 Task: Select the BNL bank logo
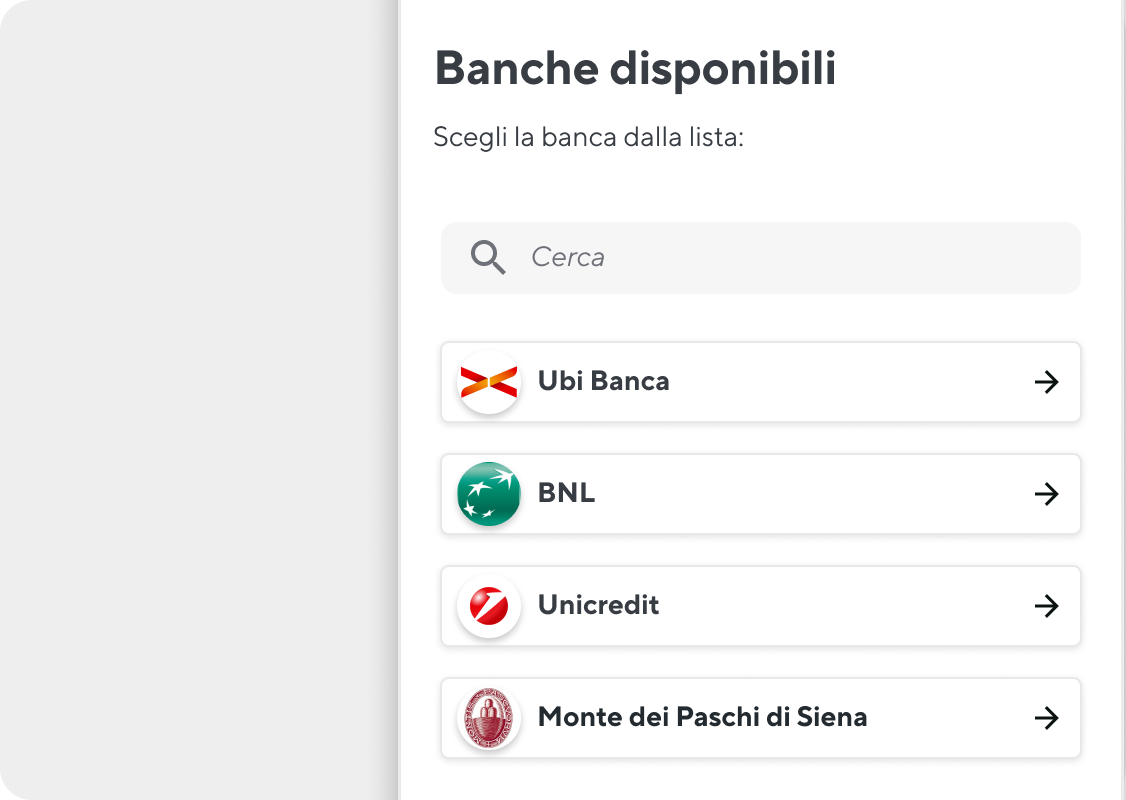tap(488, 493)
